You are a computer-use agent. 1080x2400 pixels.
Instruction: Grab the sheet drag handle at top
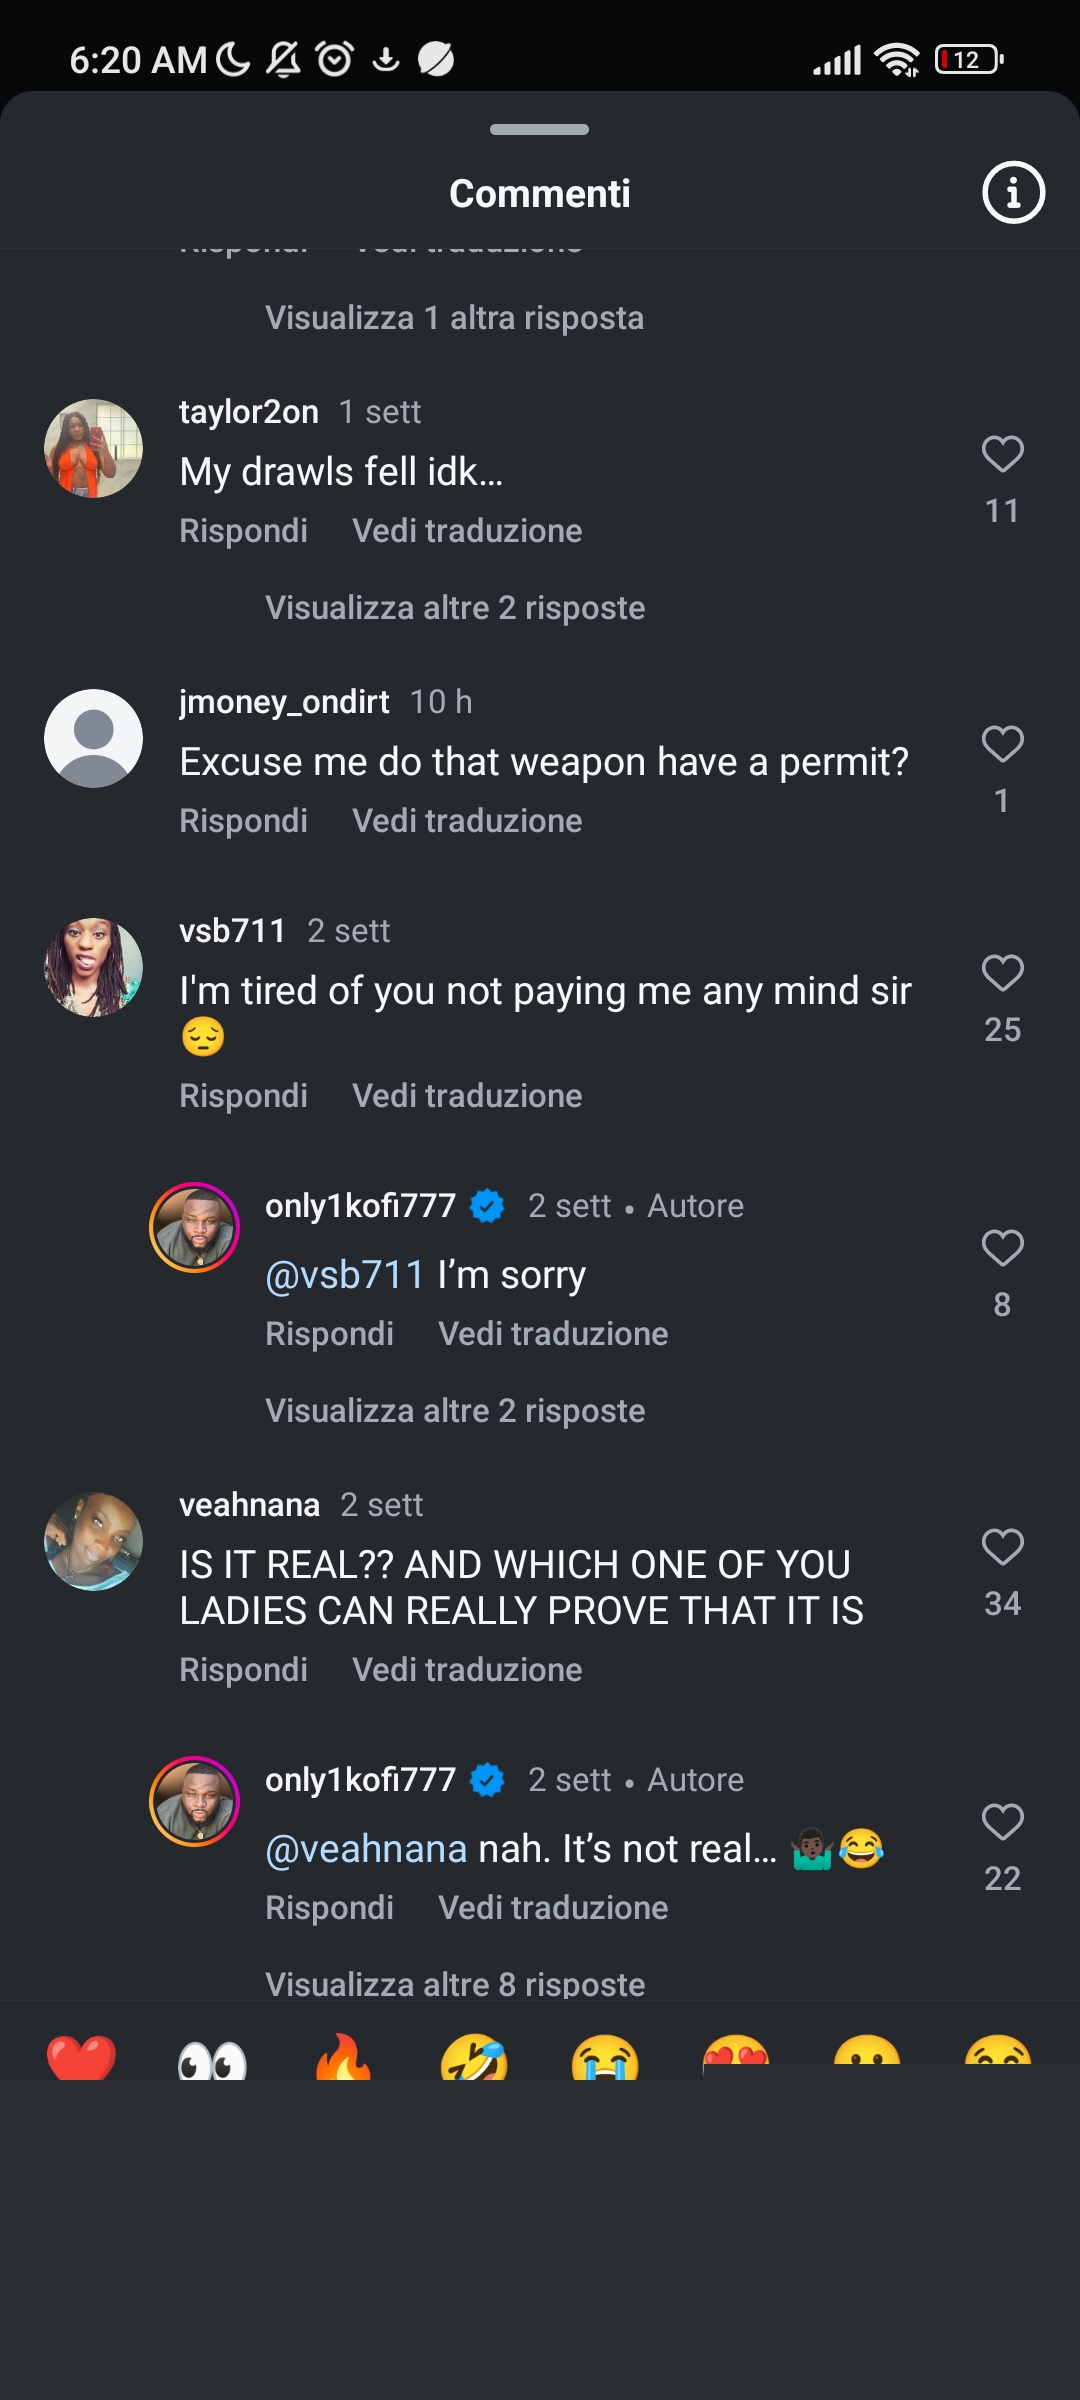(539, 129)
